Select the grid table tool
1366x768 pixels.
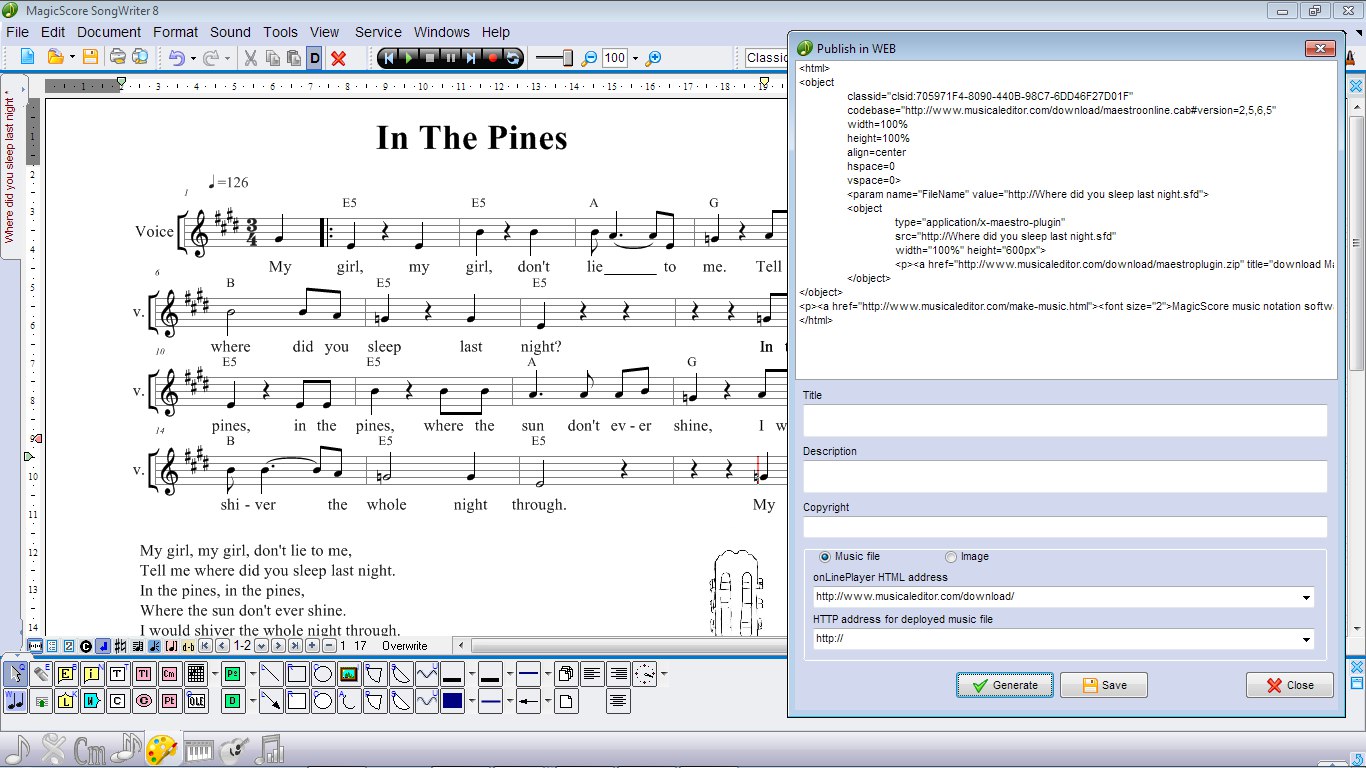click(x=196, y=674)
